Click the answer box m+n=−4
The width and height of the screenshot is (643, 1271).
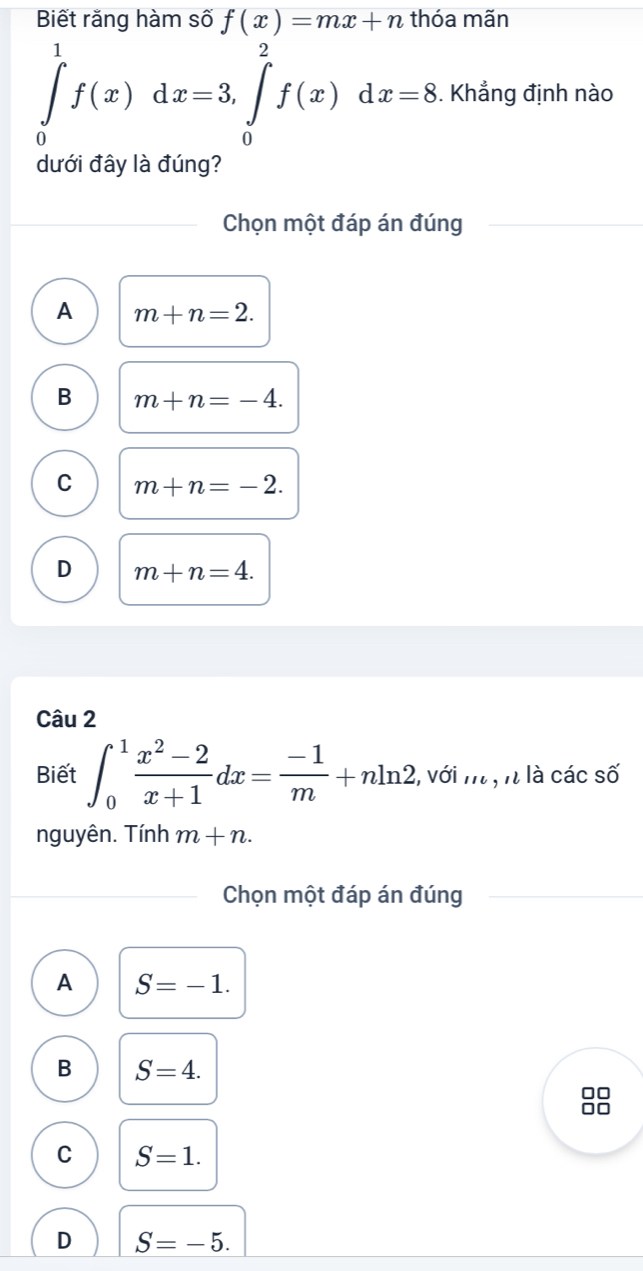click(x=209, y=397)
